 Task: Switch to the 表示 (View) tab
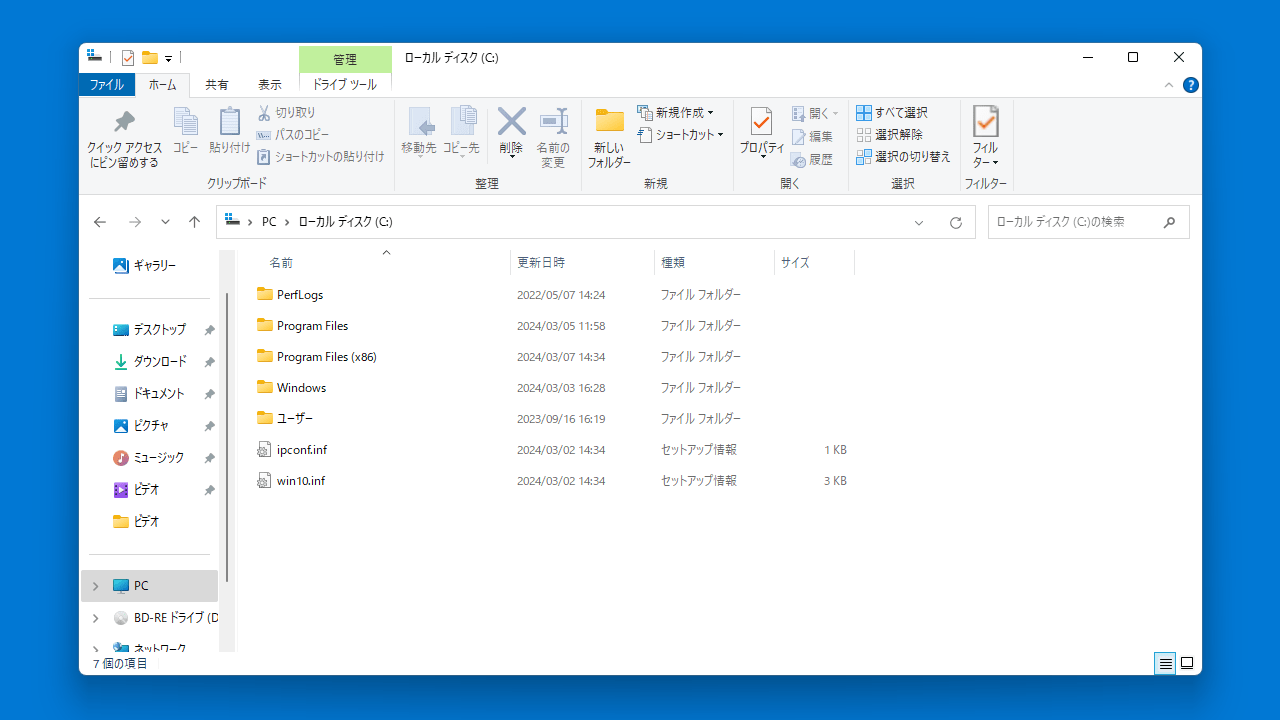[x=270, y=85]
